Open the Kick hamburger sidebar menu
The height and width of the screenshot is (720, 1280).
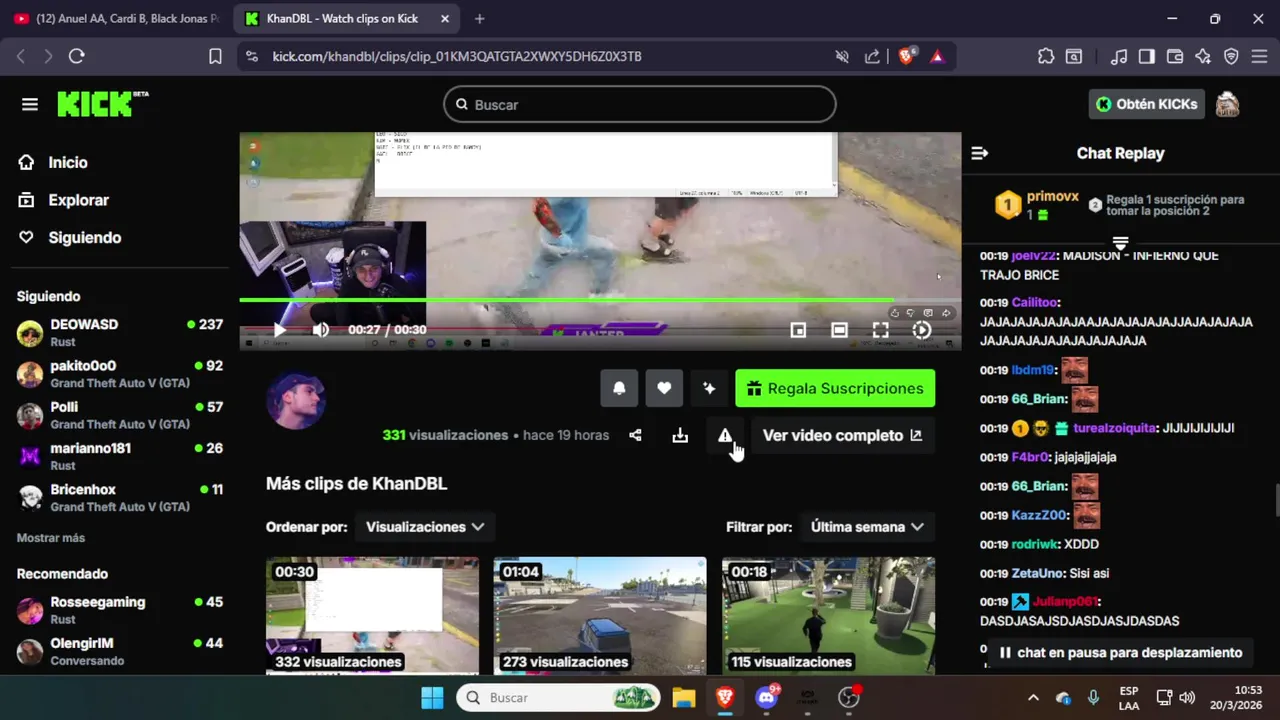[29, 104]
